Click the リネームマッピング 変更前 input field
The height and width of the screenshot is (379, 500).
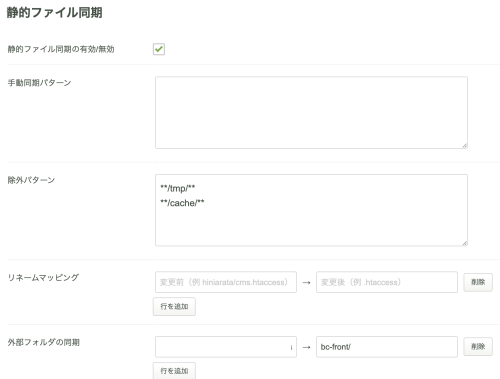(x=226, y=282)
